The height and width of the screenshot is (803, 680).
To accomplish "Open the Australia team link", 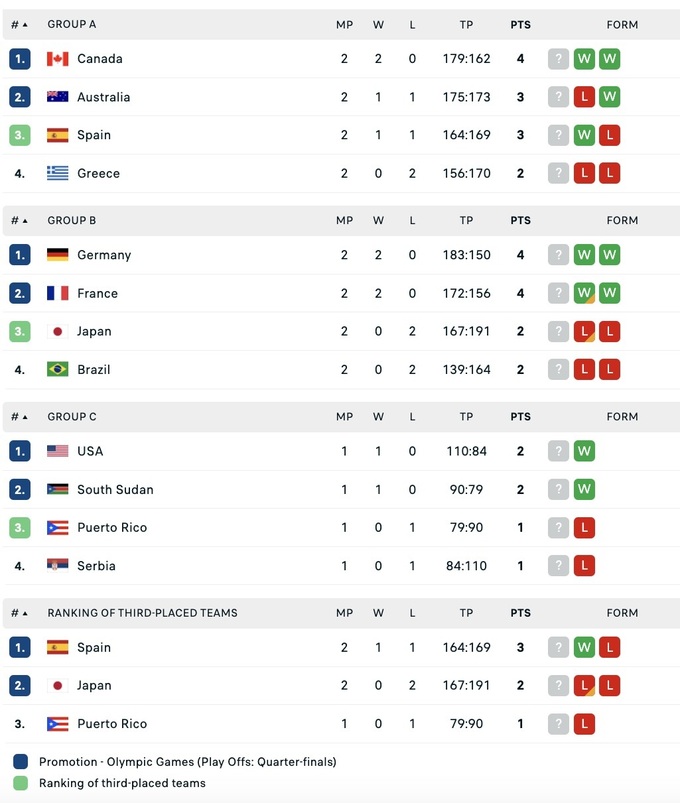I will (103, 97).
